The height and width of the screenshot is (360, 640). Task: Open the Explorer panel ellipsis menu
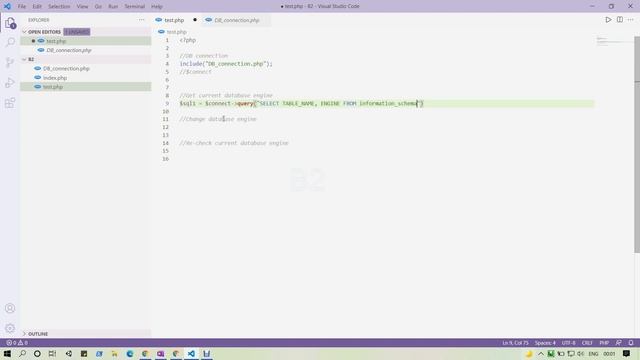[141, 20]
